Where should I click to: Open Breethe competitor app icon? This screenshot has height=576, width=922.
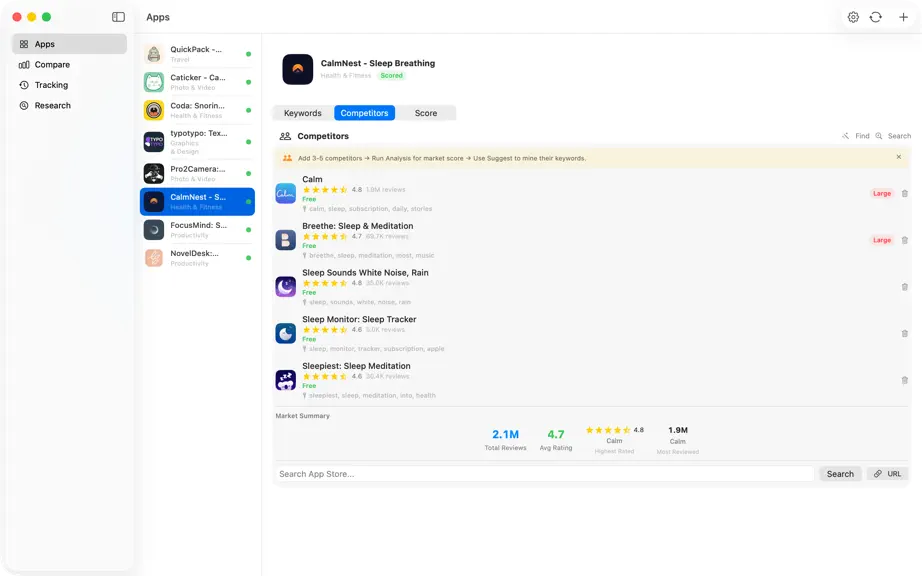tap(286, 240)
